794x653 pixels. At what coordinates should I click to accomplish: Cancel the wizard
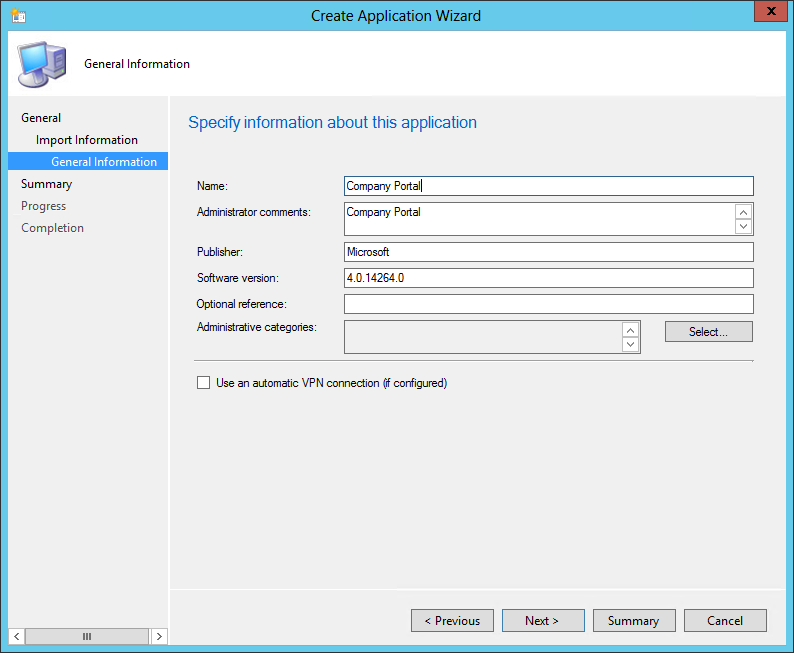coord(725,621)
